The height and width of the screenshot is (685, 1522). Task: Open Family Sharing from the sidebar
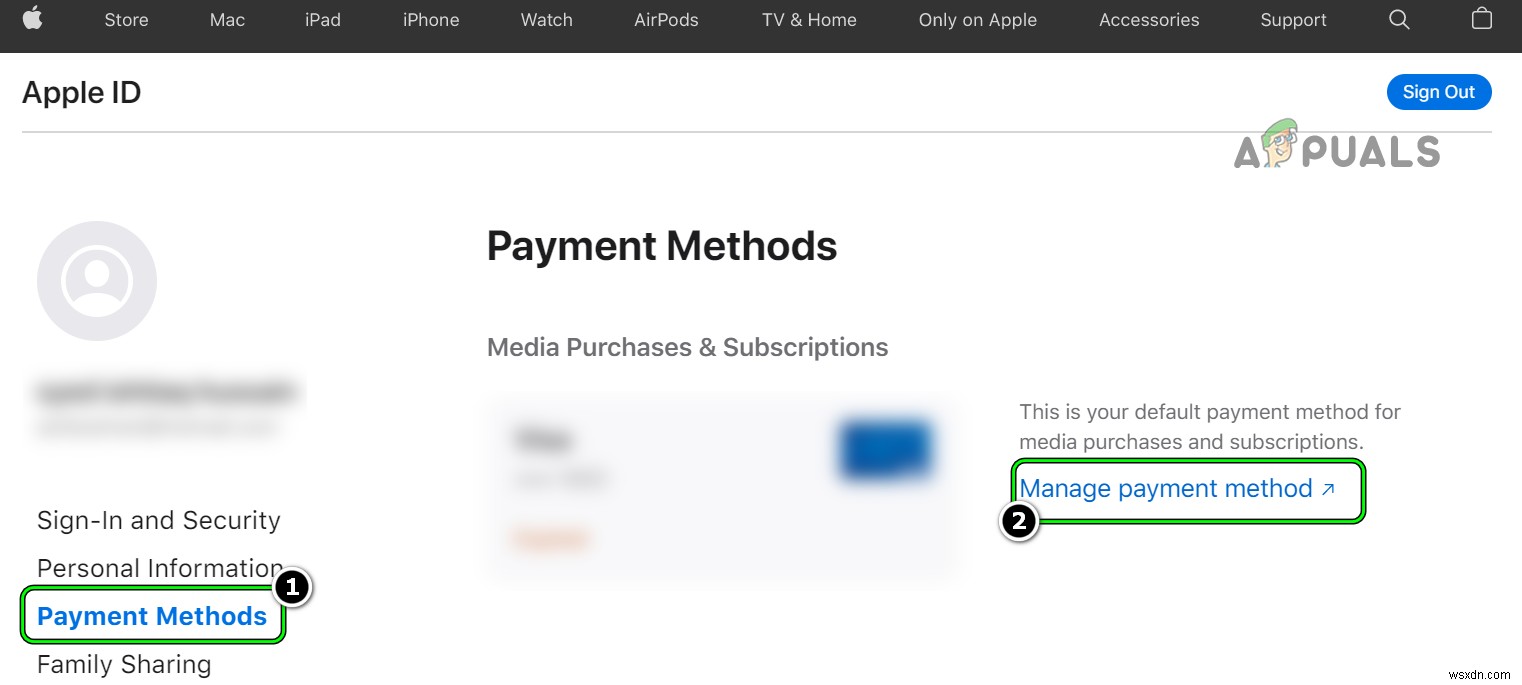point(123,663)
